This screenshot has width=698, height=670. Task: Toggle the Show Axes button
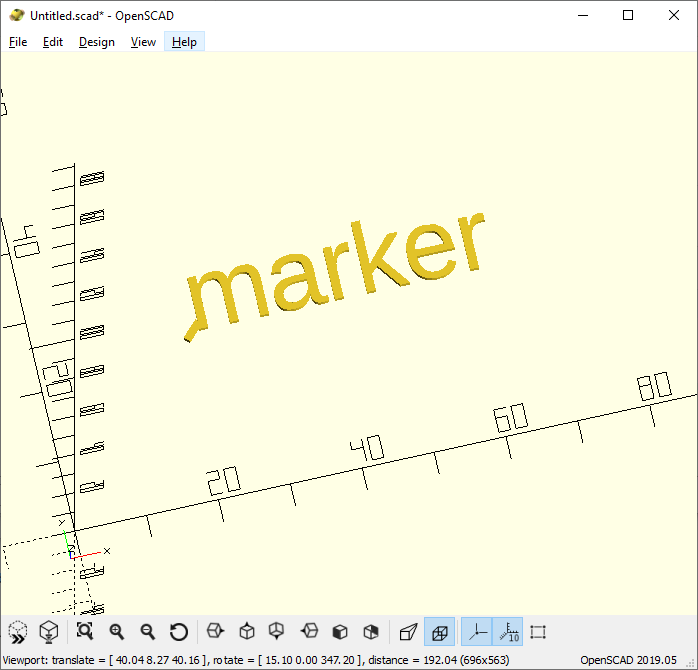pyautogui.click(x=476, y=631)
